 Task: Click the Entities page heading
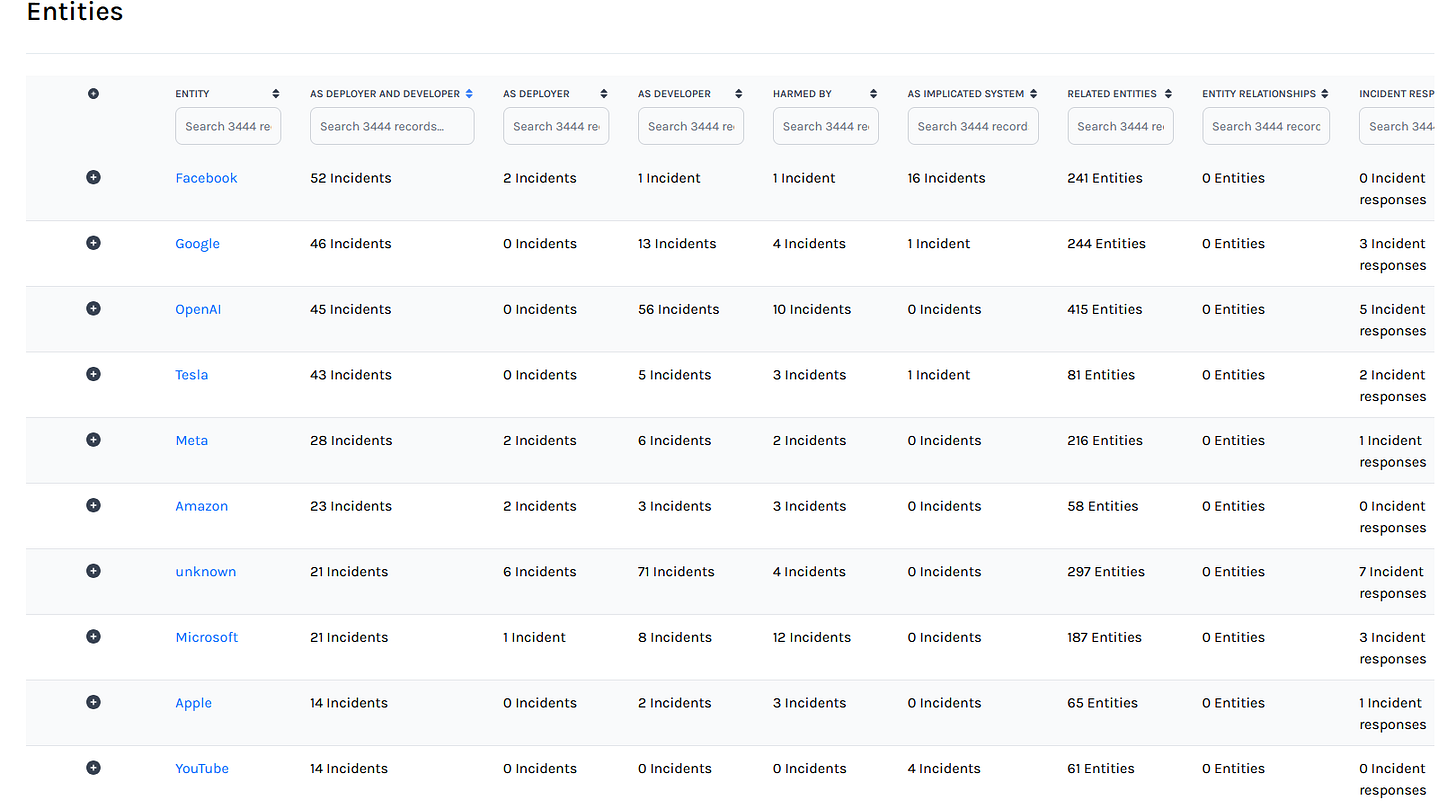pos(75,12)
